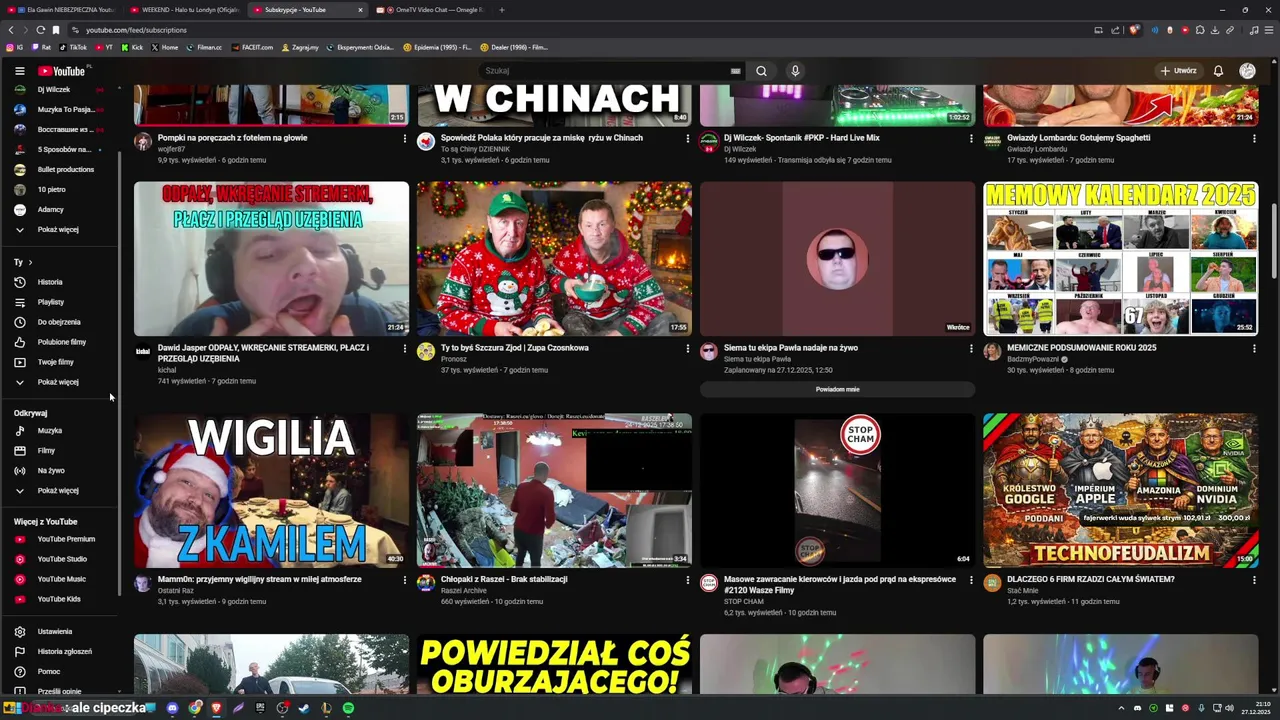
Task: Open Twoje filmy in the sidebar
Action: point(60,362)
